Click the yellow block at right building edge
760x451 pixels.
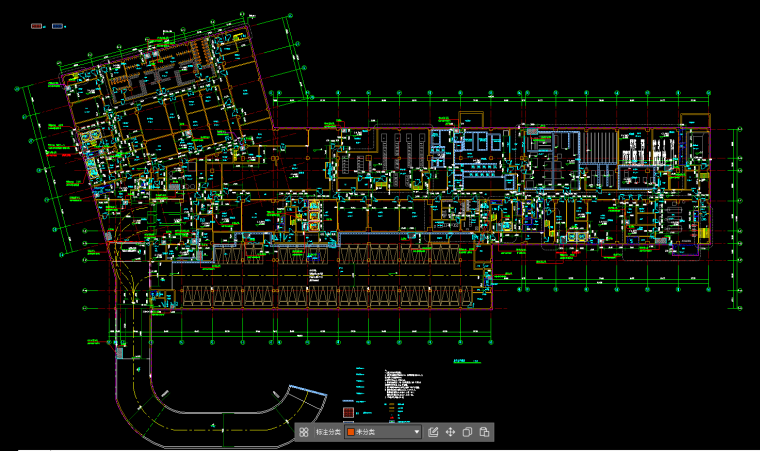pyautogui.click(x=705, y=233)
